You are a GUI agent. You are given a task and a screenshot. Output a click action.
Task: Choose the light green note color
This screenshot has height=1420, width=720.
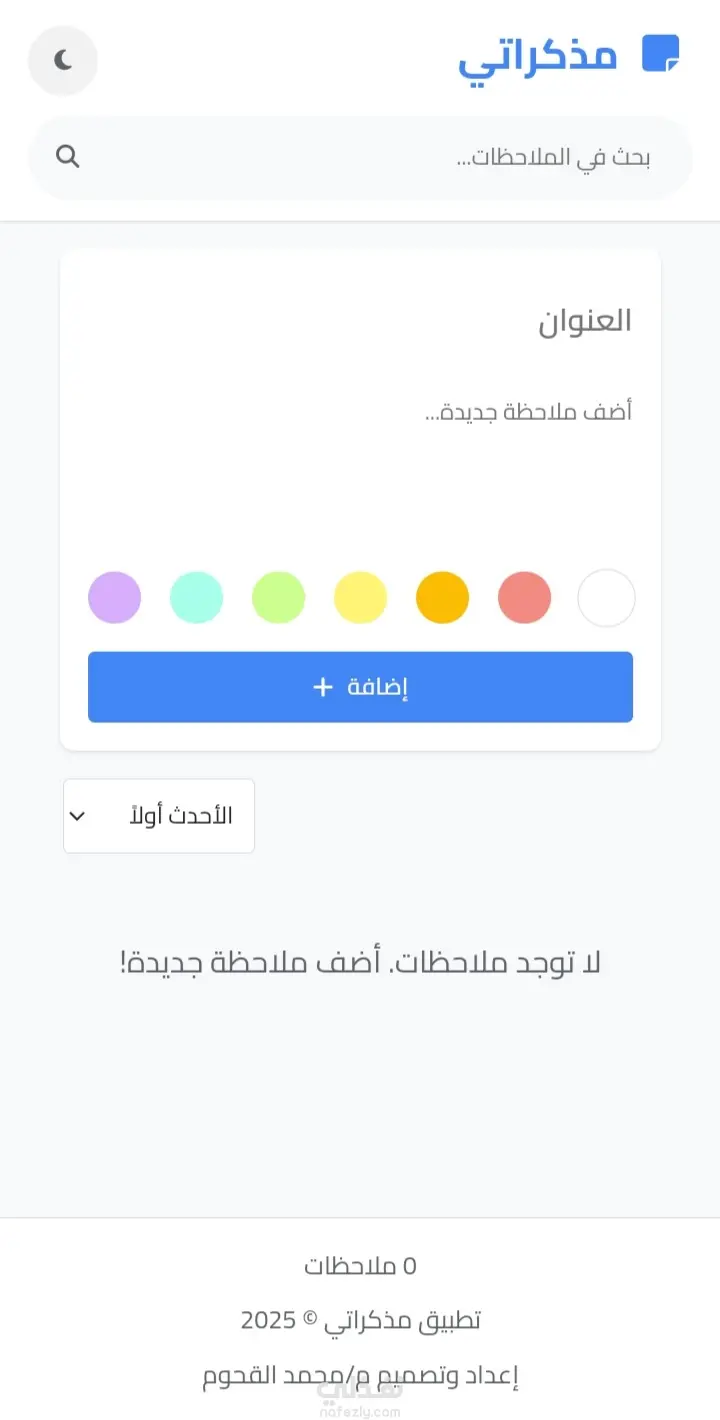point(278,598)
